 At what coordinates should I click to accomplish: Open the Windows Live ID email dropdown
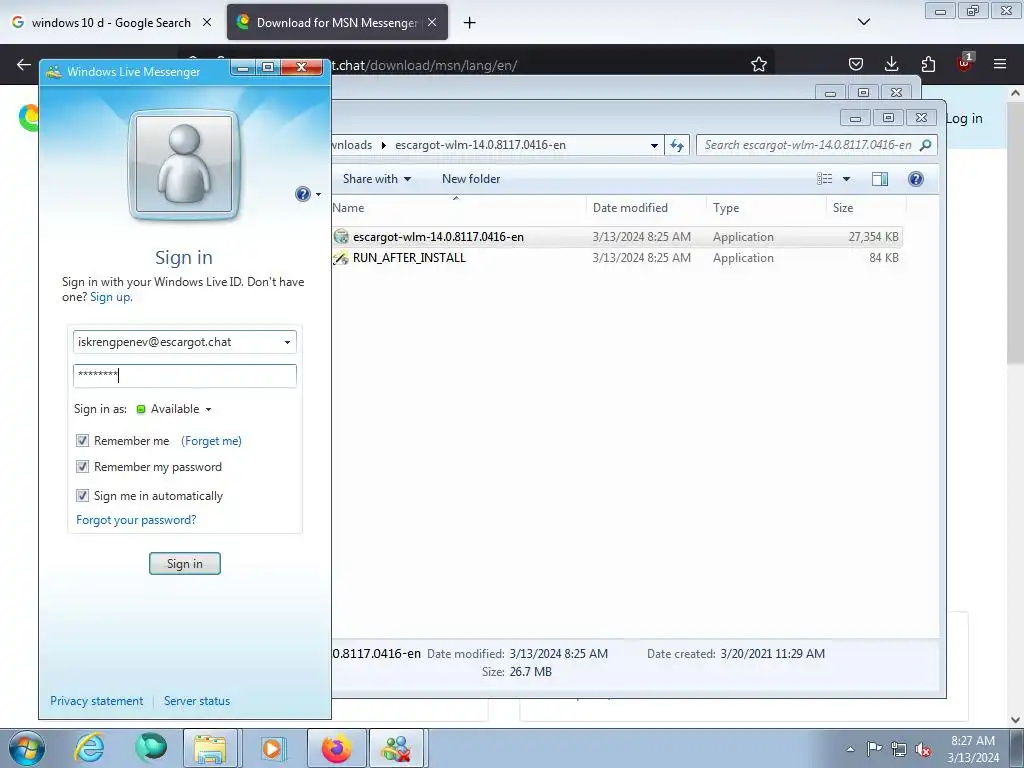pos(287,342)
